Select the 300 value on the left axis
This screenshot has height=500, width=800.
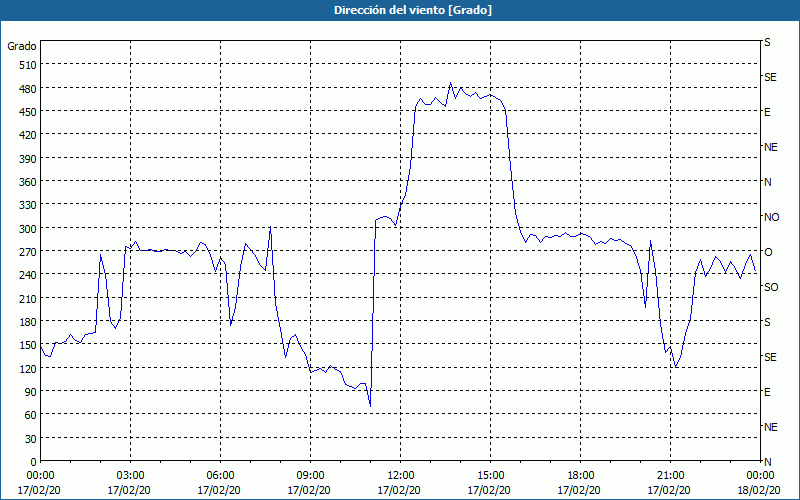[x=29, y=229]
